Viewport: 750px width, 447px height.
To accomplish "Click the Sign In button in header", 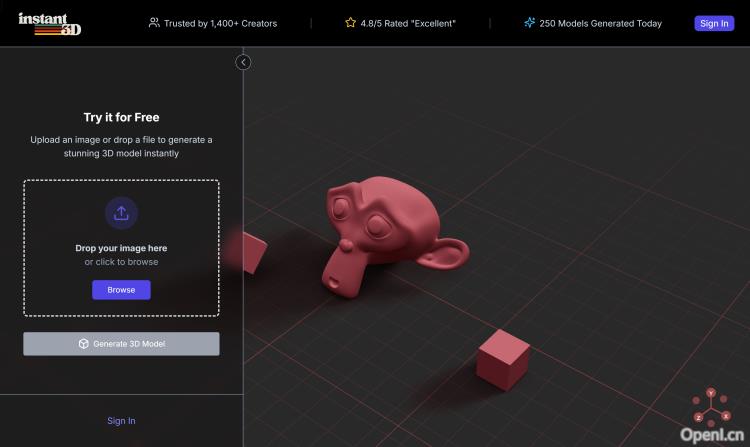I will tap(713, 23).
